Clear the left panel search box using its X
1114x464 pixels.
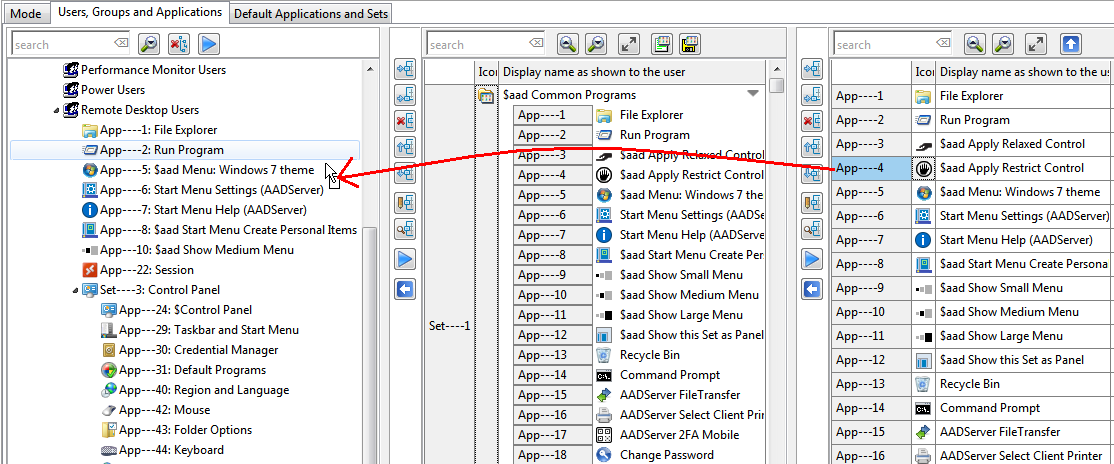pos(121,44)
